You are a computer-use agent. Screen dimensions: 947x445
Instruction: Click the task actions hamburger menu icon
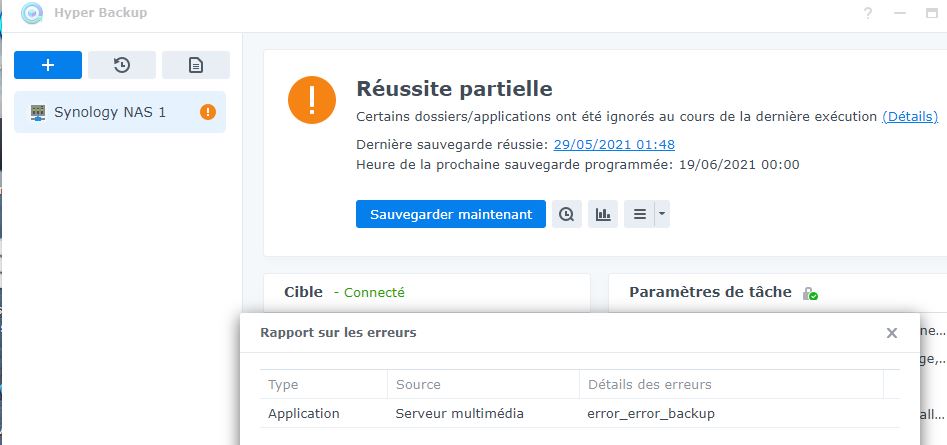[x=640, y=214]
